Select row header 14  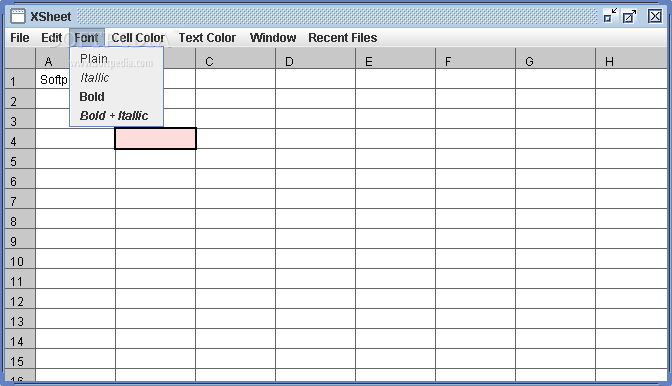20,338
